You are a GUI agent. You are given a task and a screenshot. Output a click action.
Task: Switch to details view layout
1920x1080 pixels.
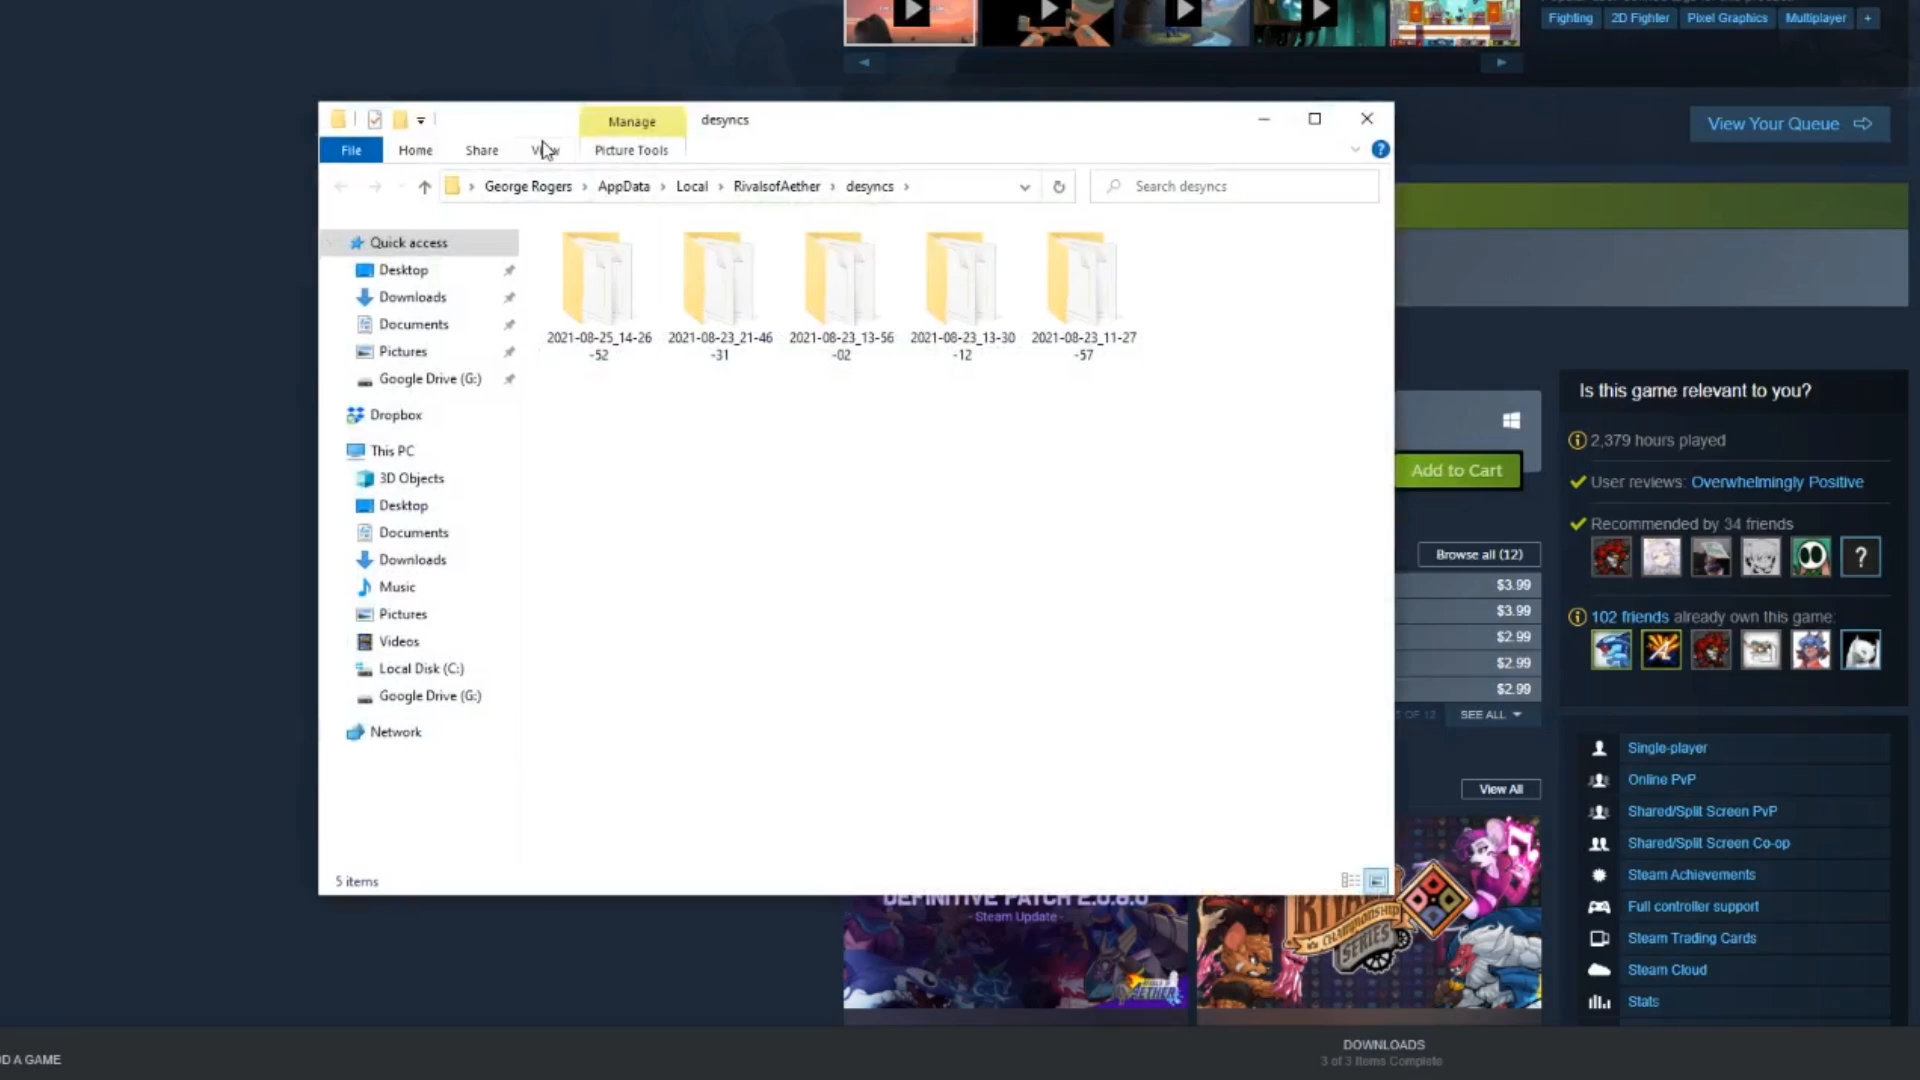point(1350,881)
